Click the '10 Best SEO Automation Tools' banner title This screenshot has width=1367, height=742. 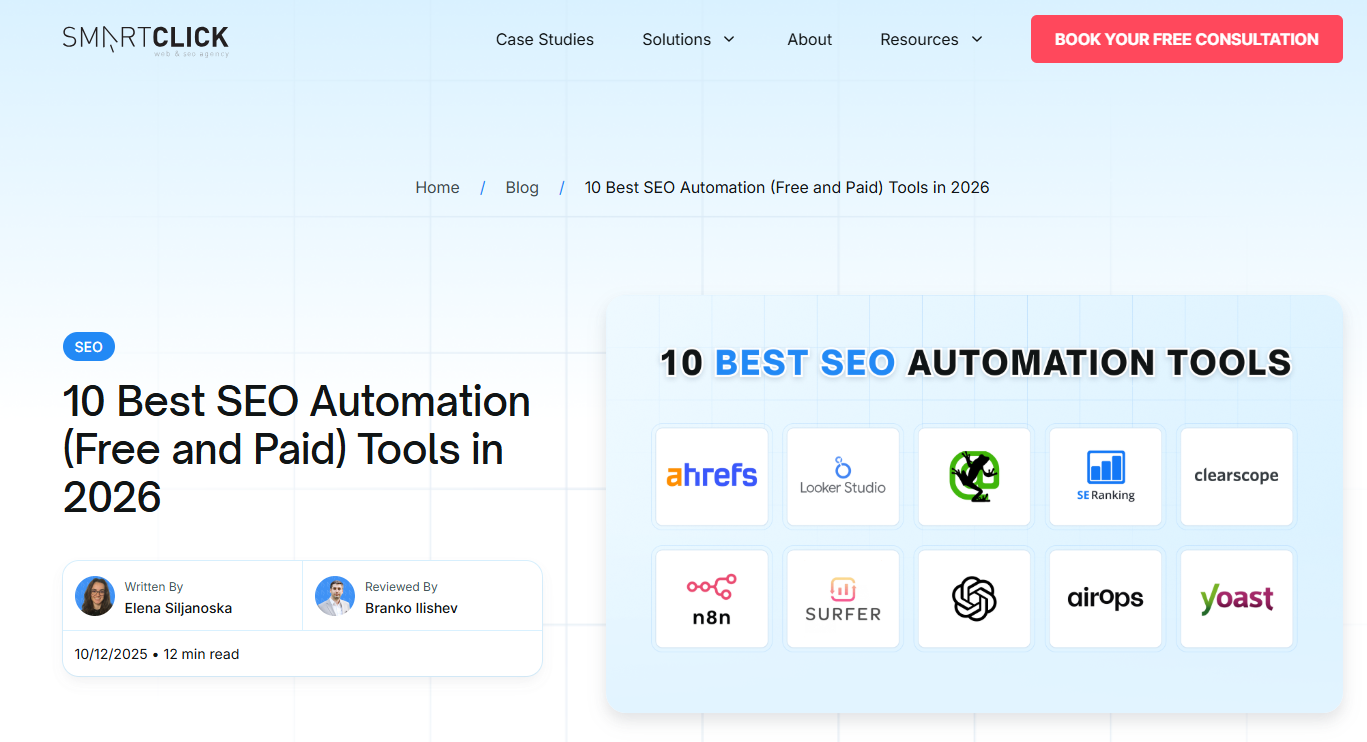click(x=976, y=363)
